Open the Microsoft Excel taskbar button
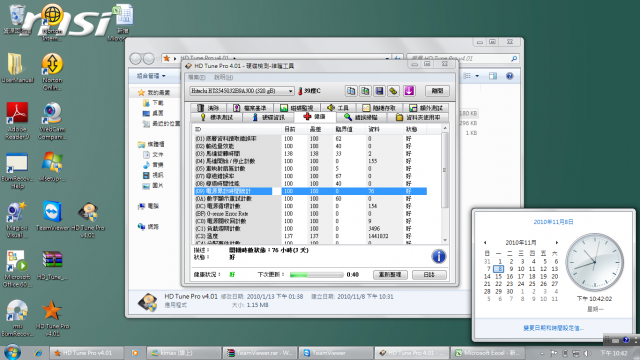This screenshot has height=360, width=640. 487,353
